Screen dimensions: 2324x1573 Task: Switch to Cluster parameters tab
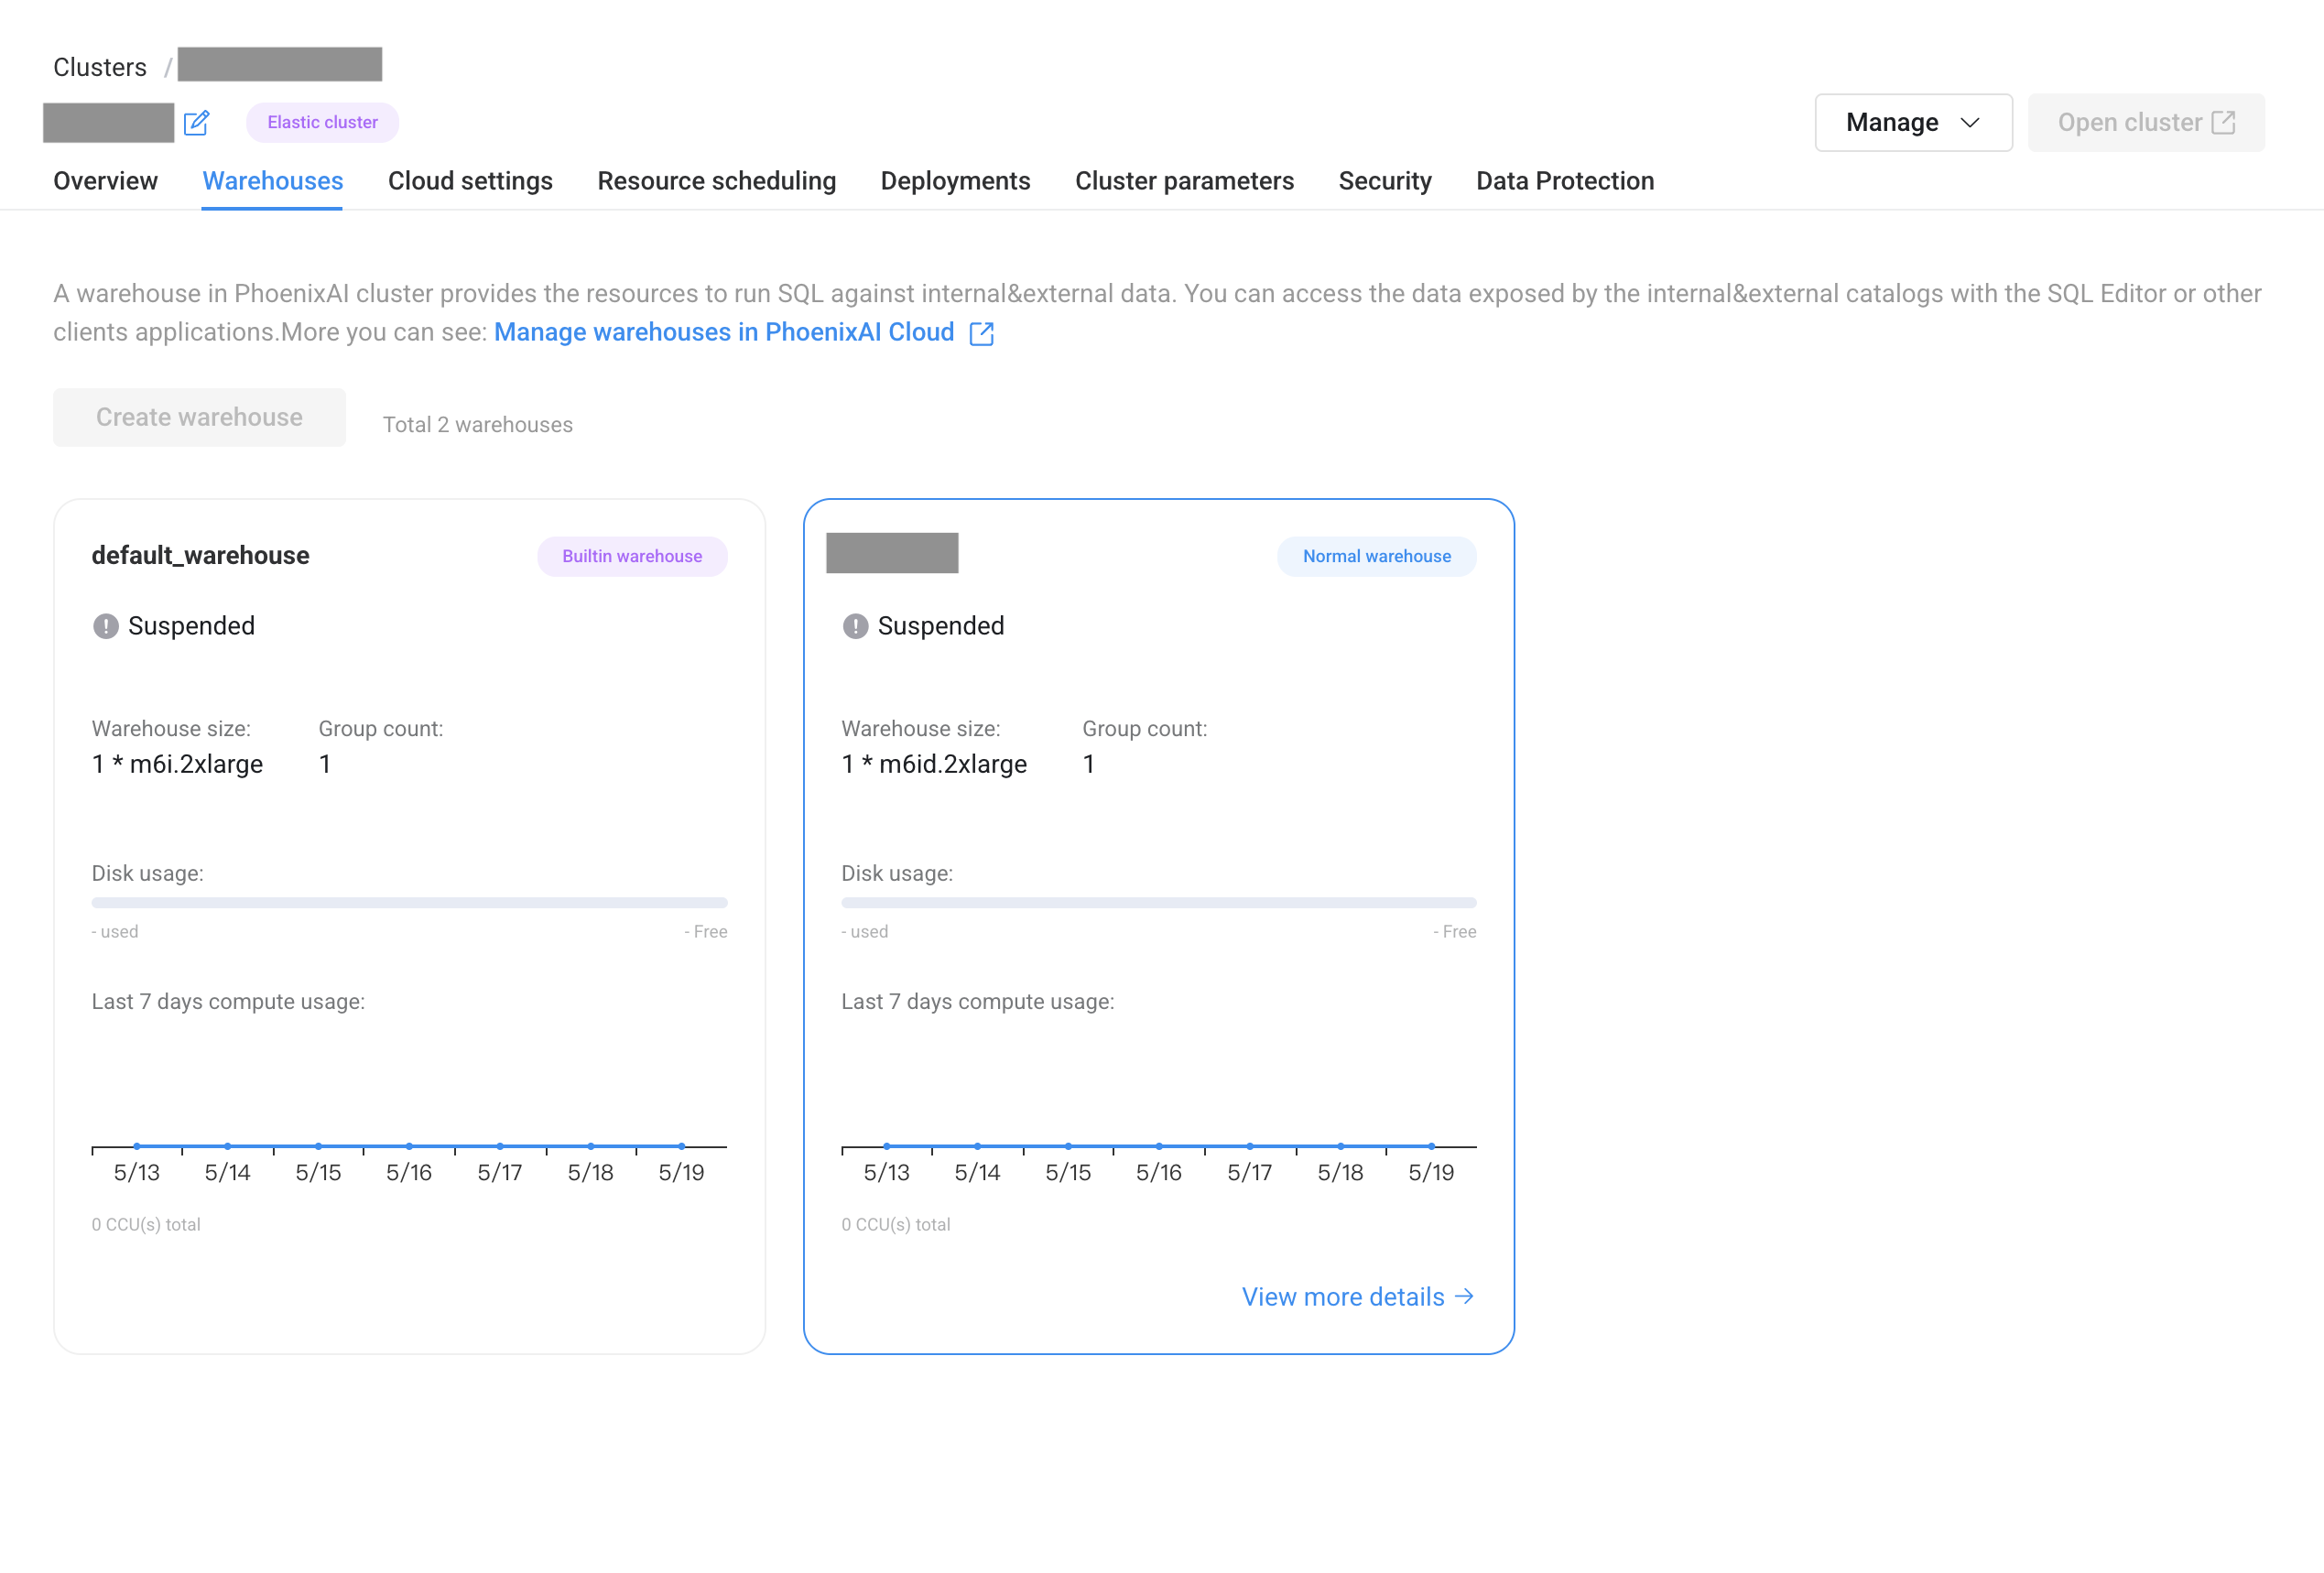(1184, 181)
